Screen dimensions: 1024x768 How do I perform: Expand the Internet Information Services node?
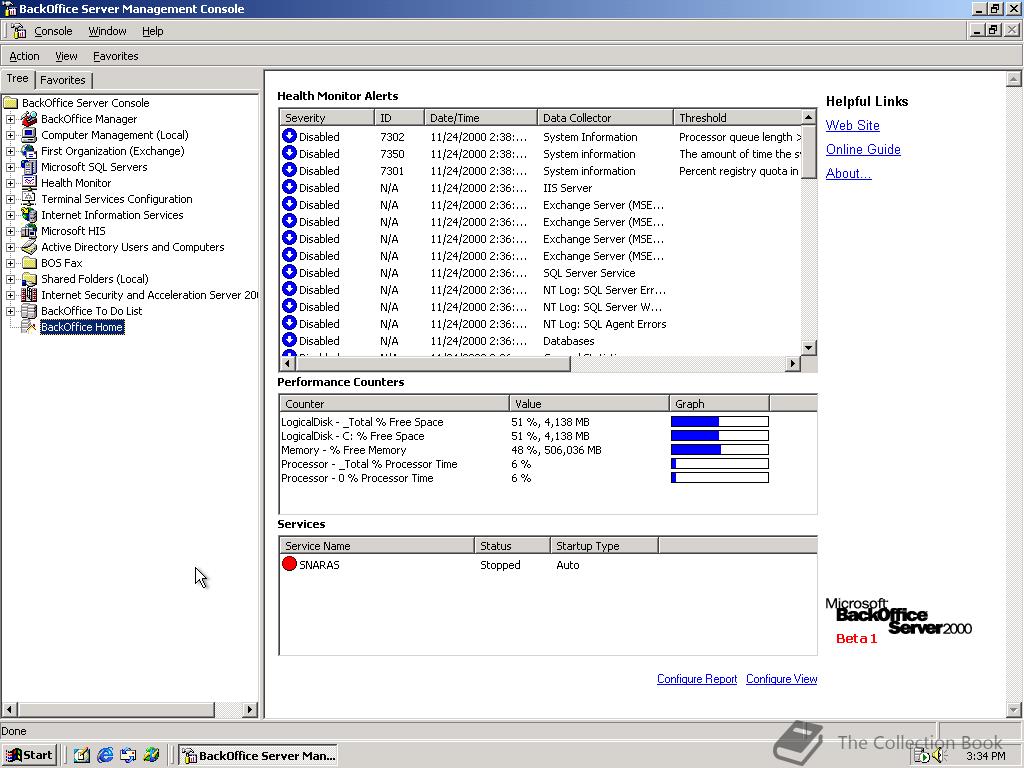click(10, 215)
